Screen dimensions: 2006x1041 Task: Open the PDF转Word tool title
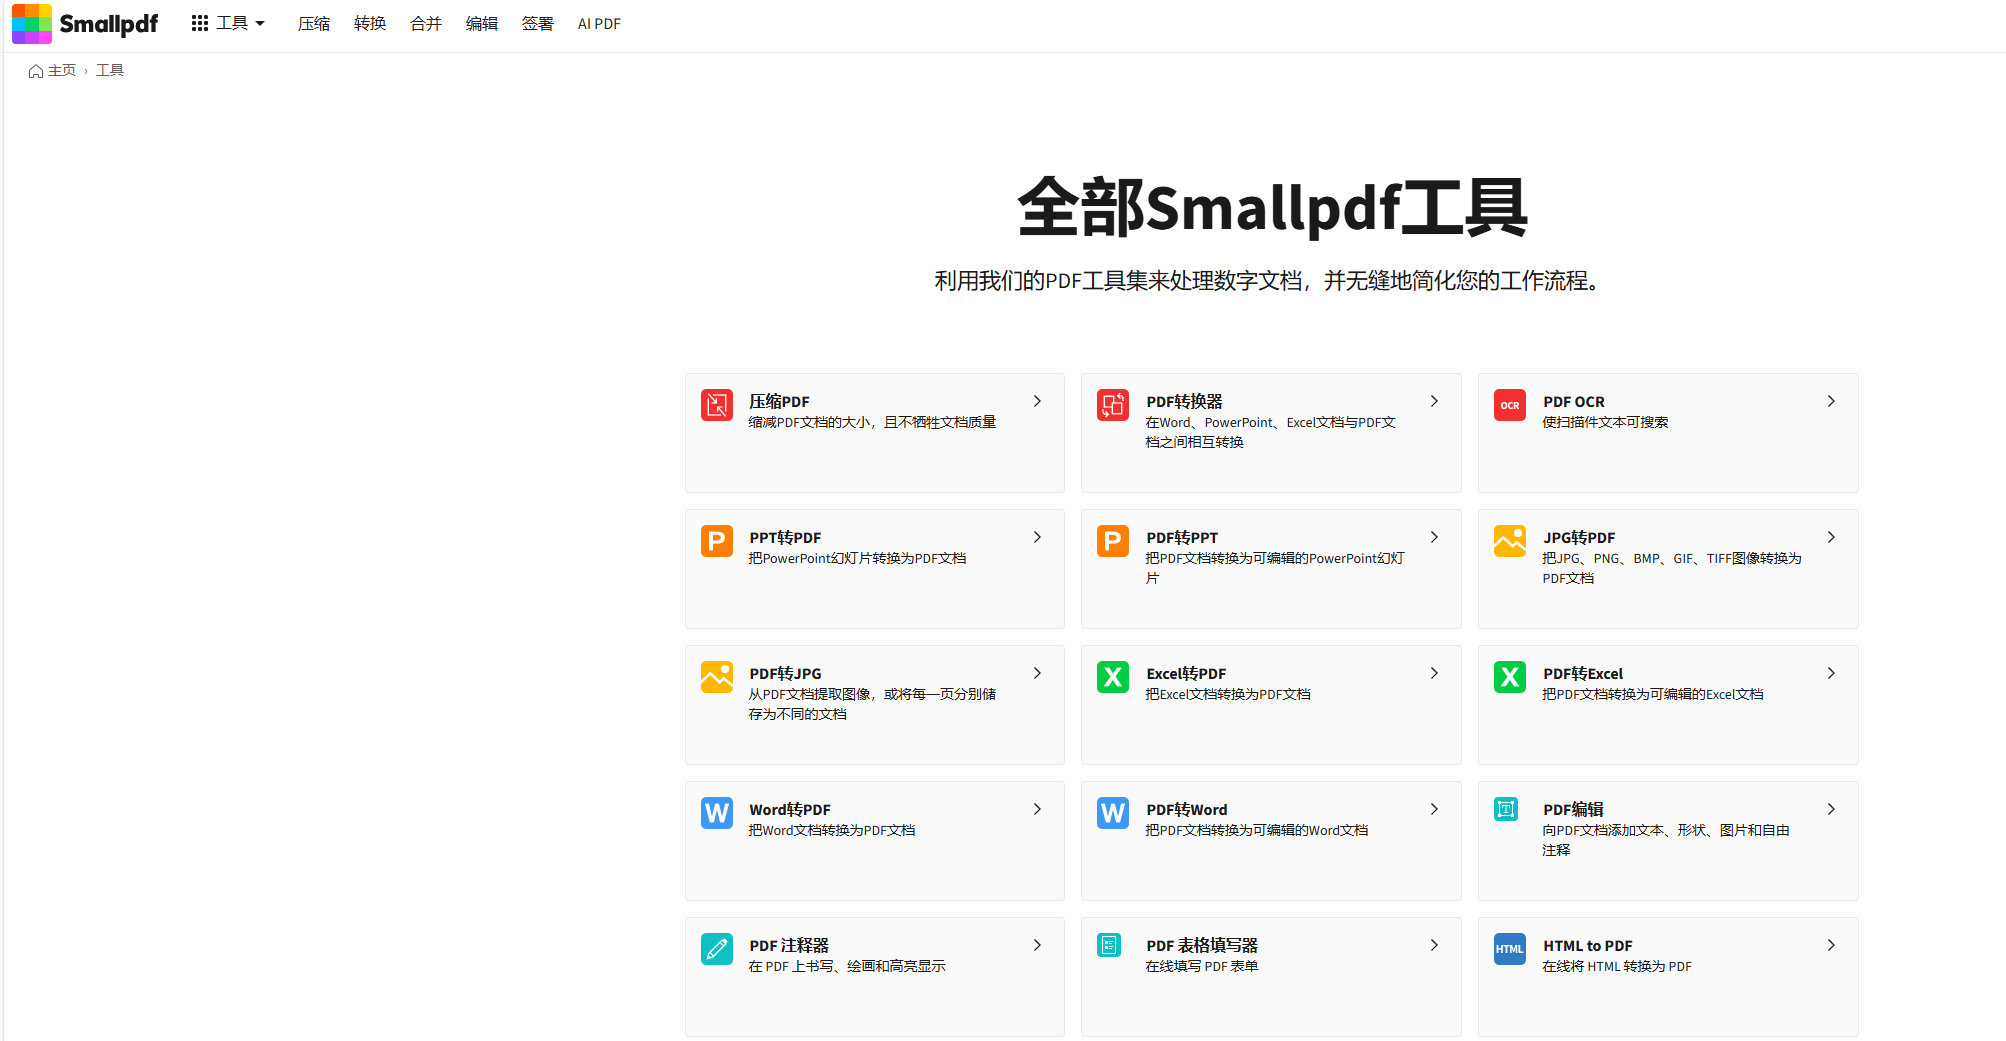coord(1186,809)
